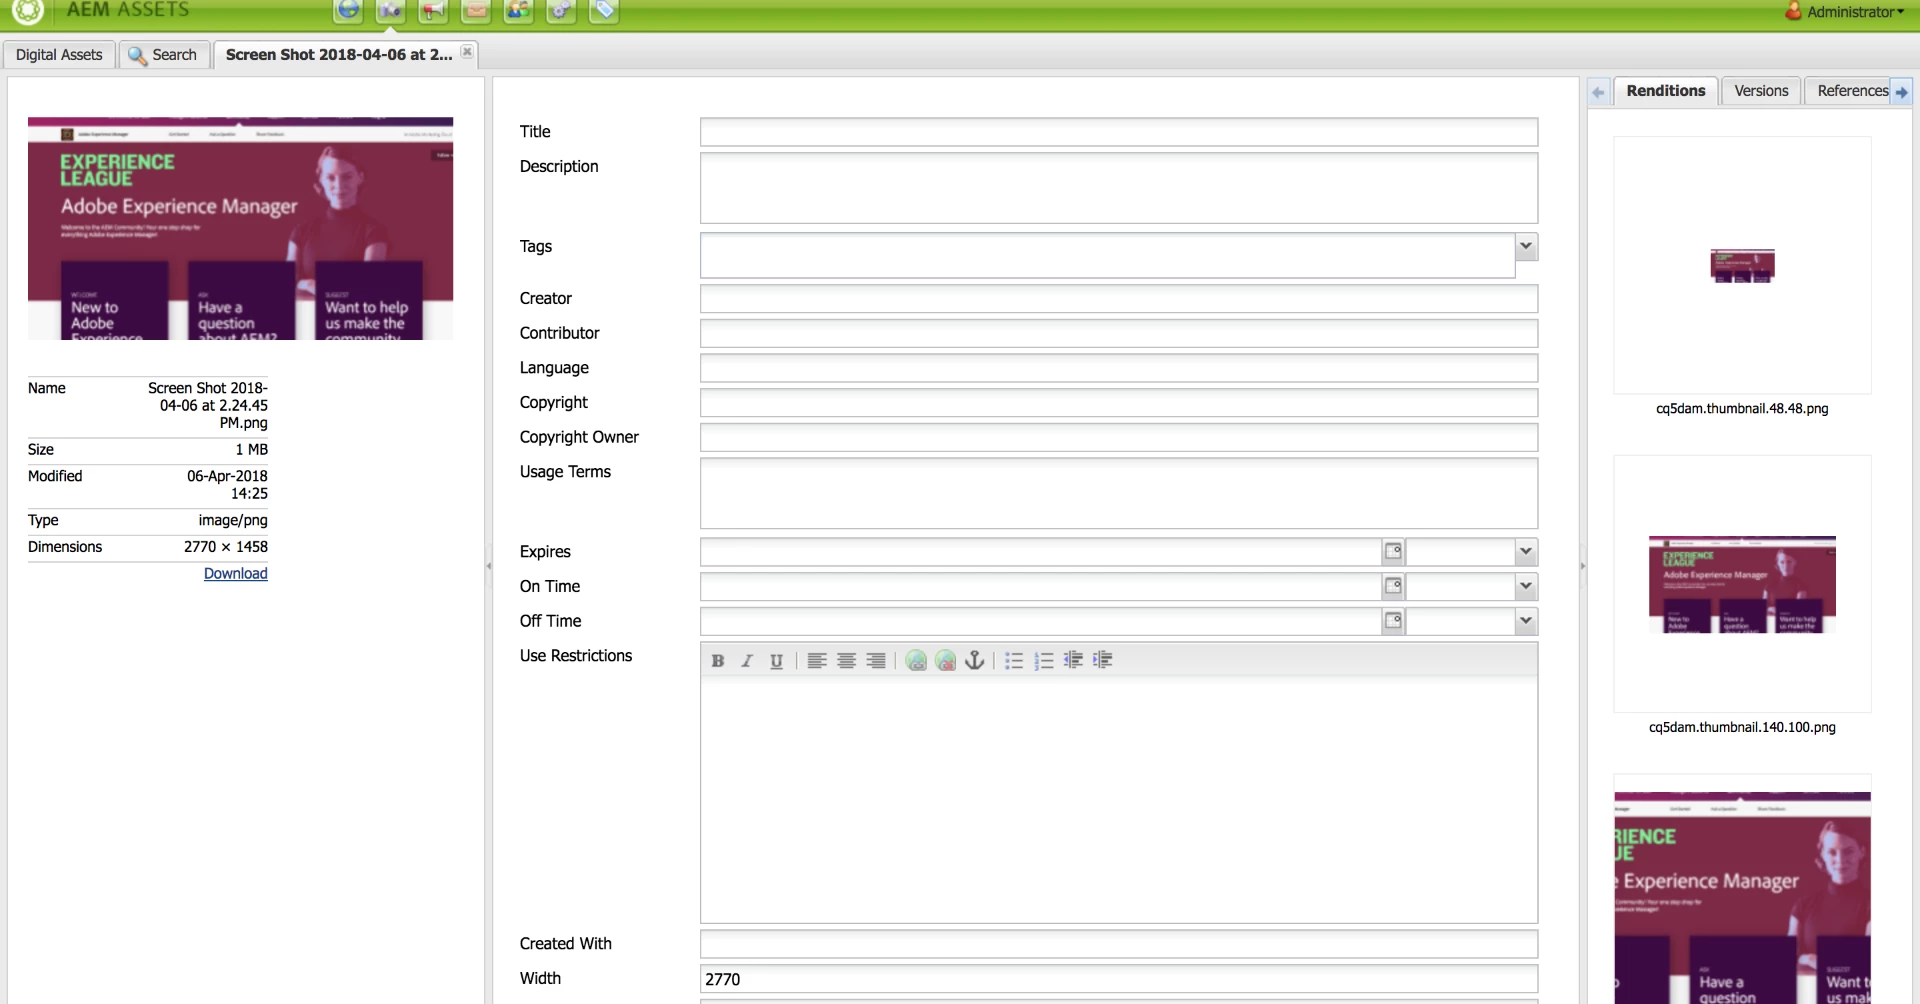
Task: Click into the Contributor field
Action: [1118, 334]
